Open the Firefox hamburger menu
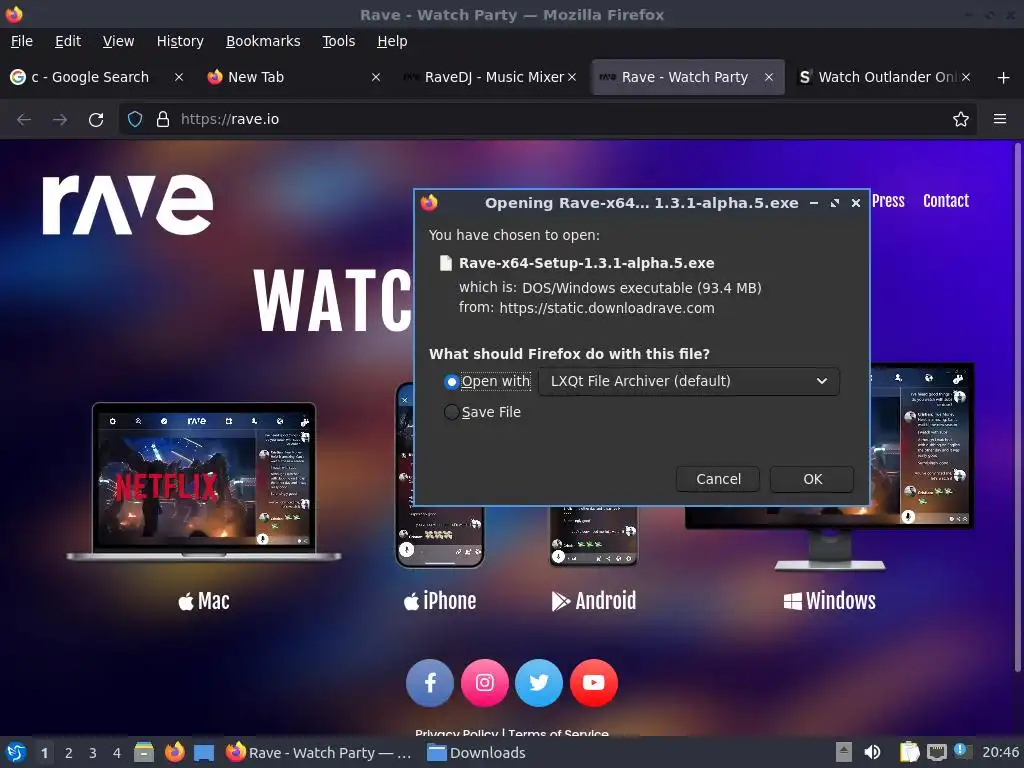Screen dimensions: 1024x768 coord(1000,119)
